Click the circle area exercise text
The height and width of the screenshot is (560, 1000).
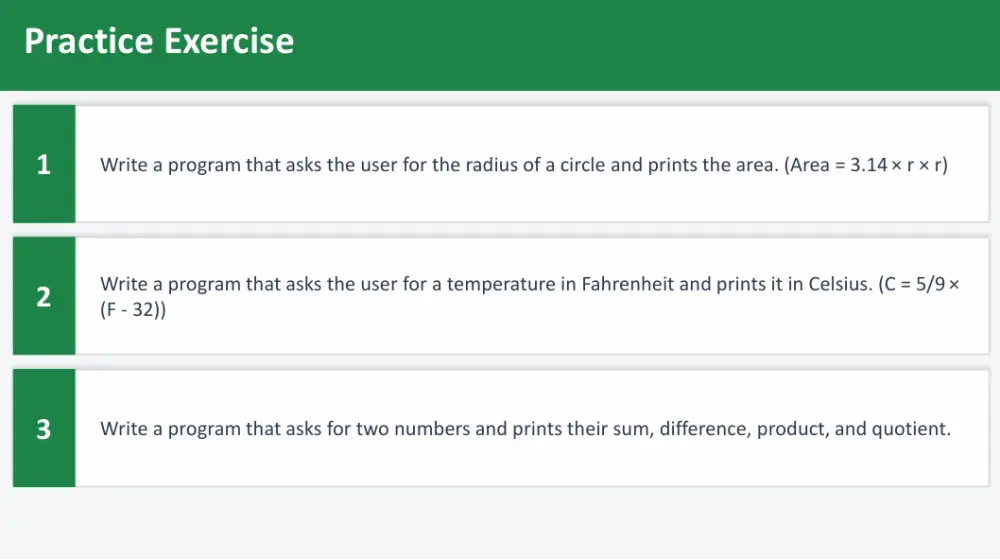click(524, 165)
